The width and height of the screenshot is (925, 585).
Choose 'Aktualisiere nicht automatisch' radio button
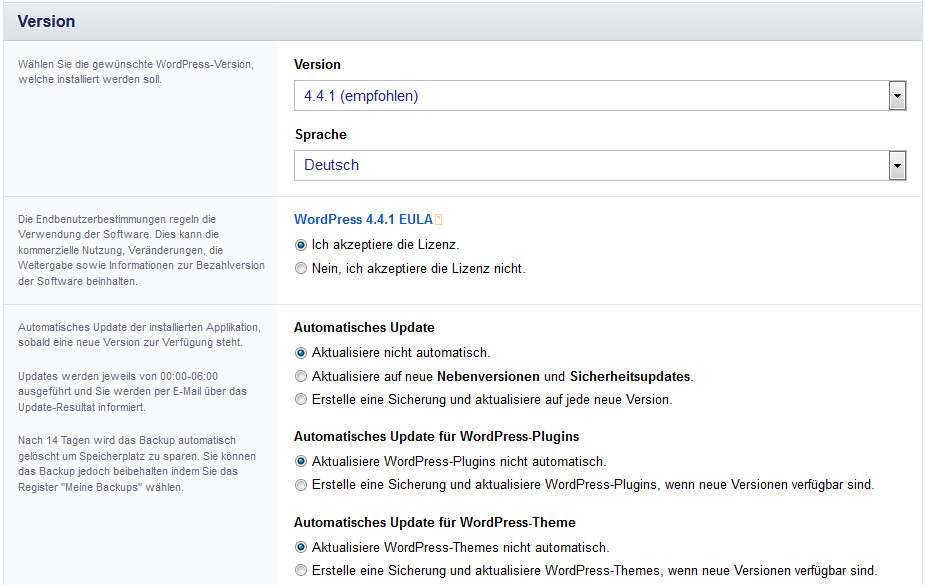(x=301, y=353)
